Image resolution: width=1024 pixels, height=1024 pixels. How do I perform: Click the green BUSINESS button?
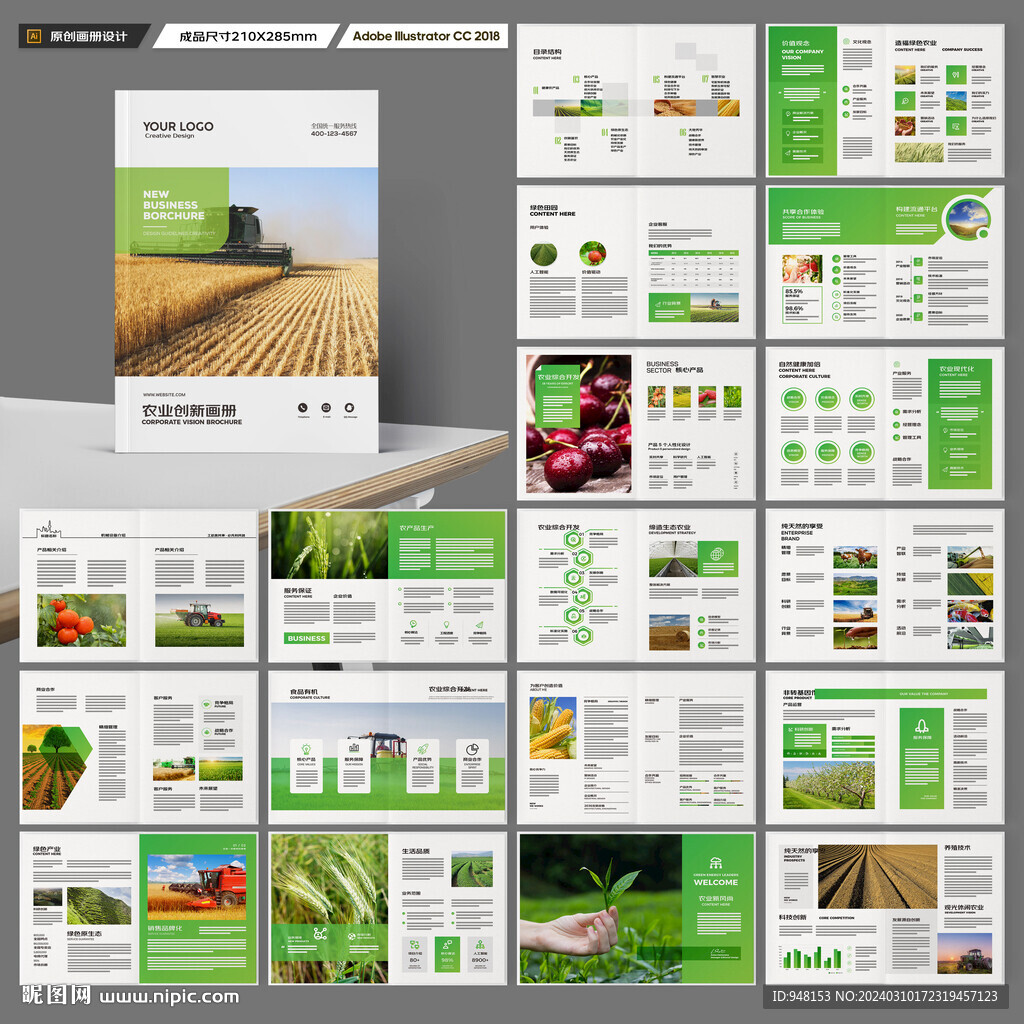tap(306, 638)
